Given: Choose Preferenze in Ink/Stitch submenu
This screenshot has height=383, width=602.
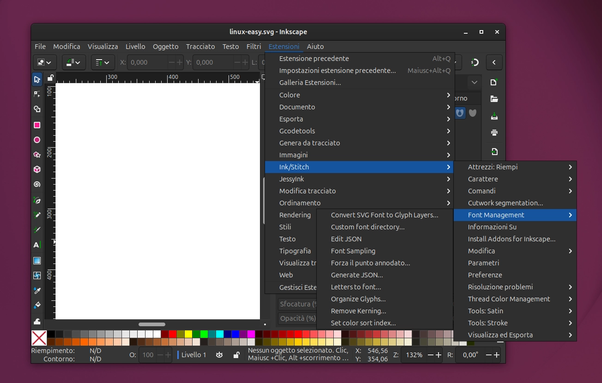Looking at the screenshot, I should [x=515, y=275].
